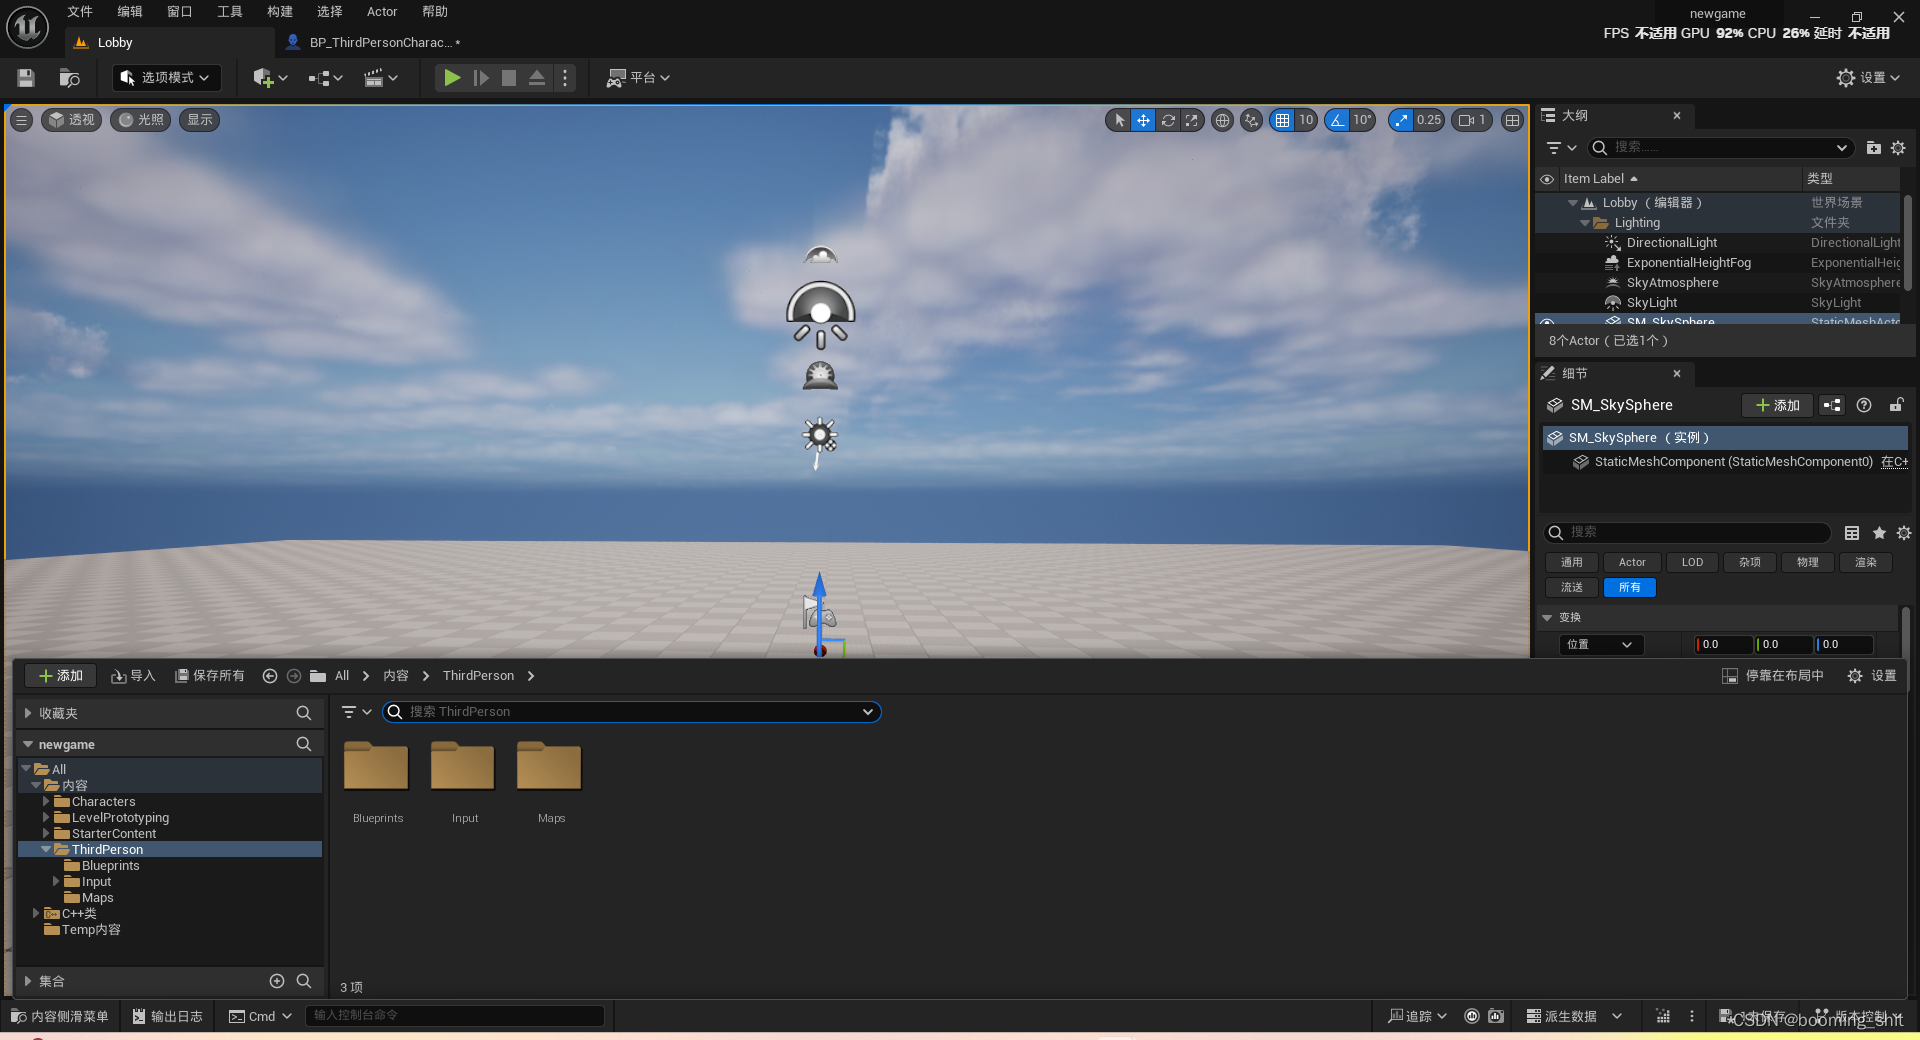
Task: Click 保存所有 save all button
Action: coord(210,676)
